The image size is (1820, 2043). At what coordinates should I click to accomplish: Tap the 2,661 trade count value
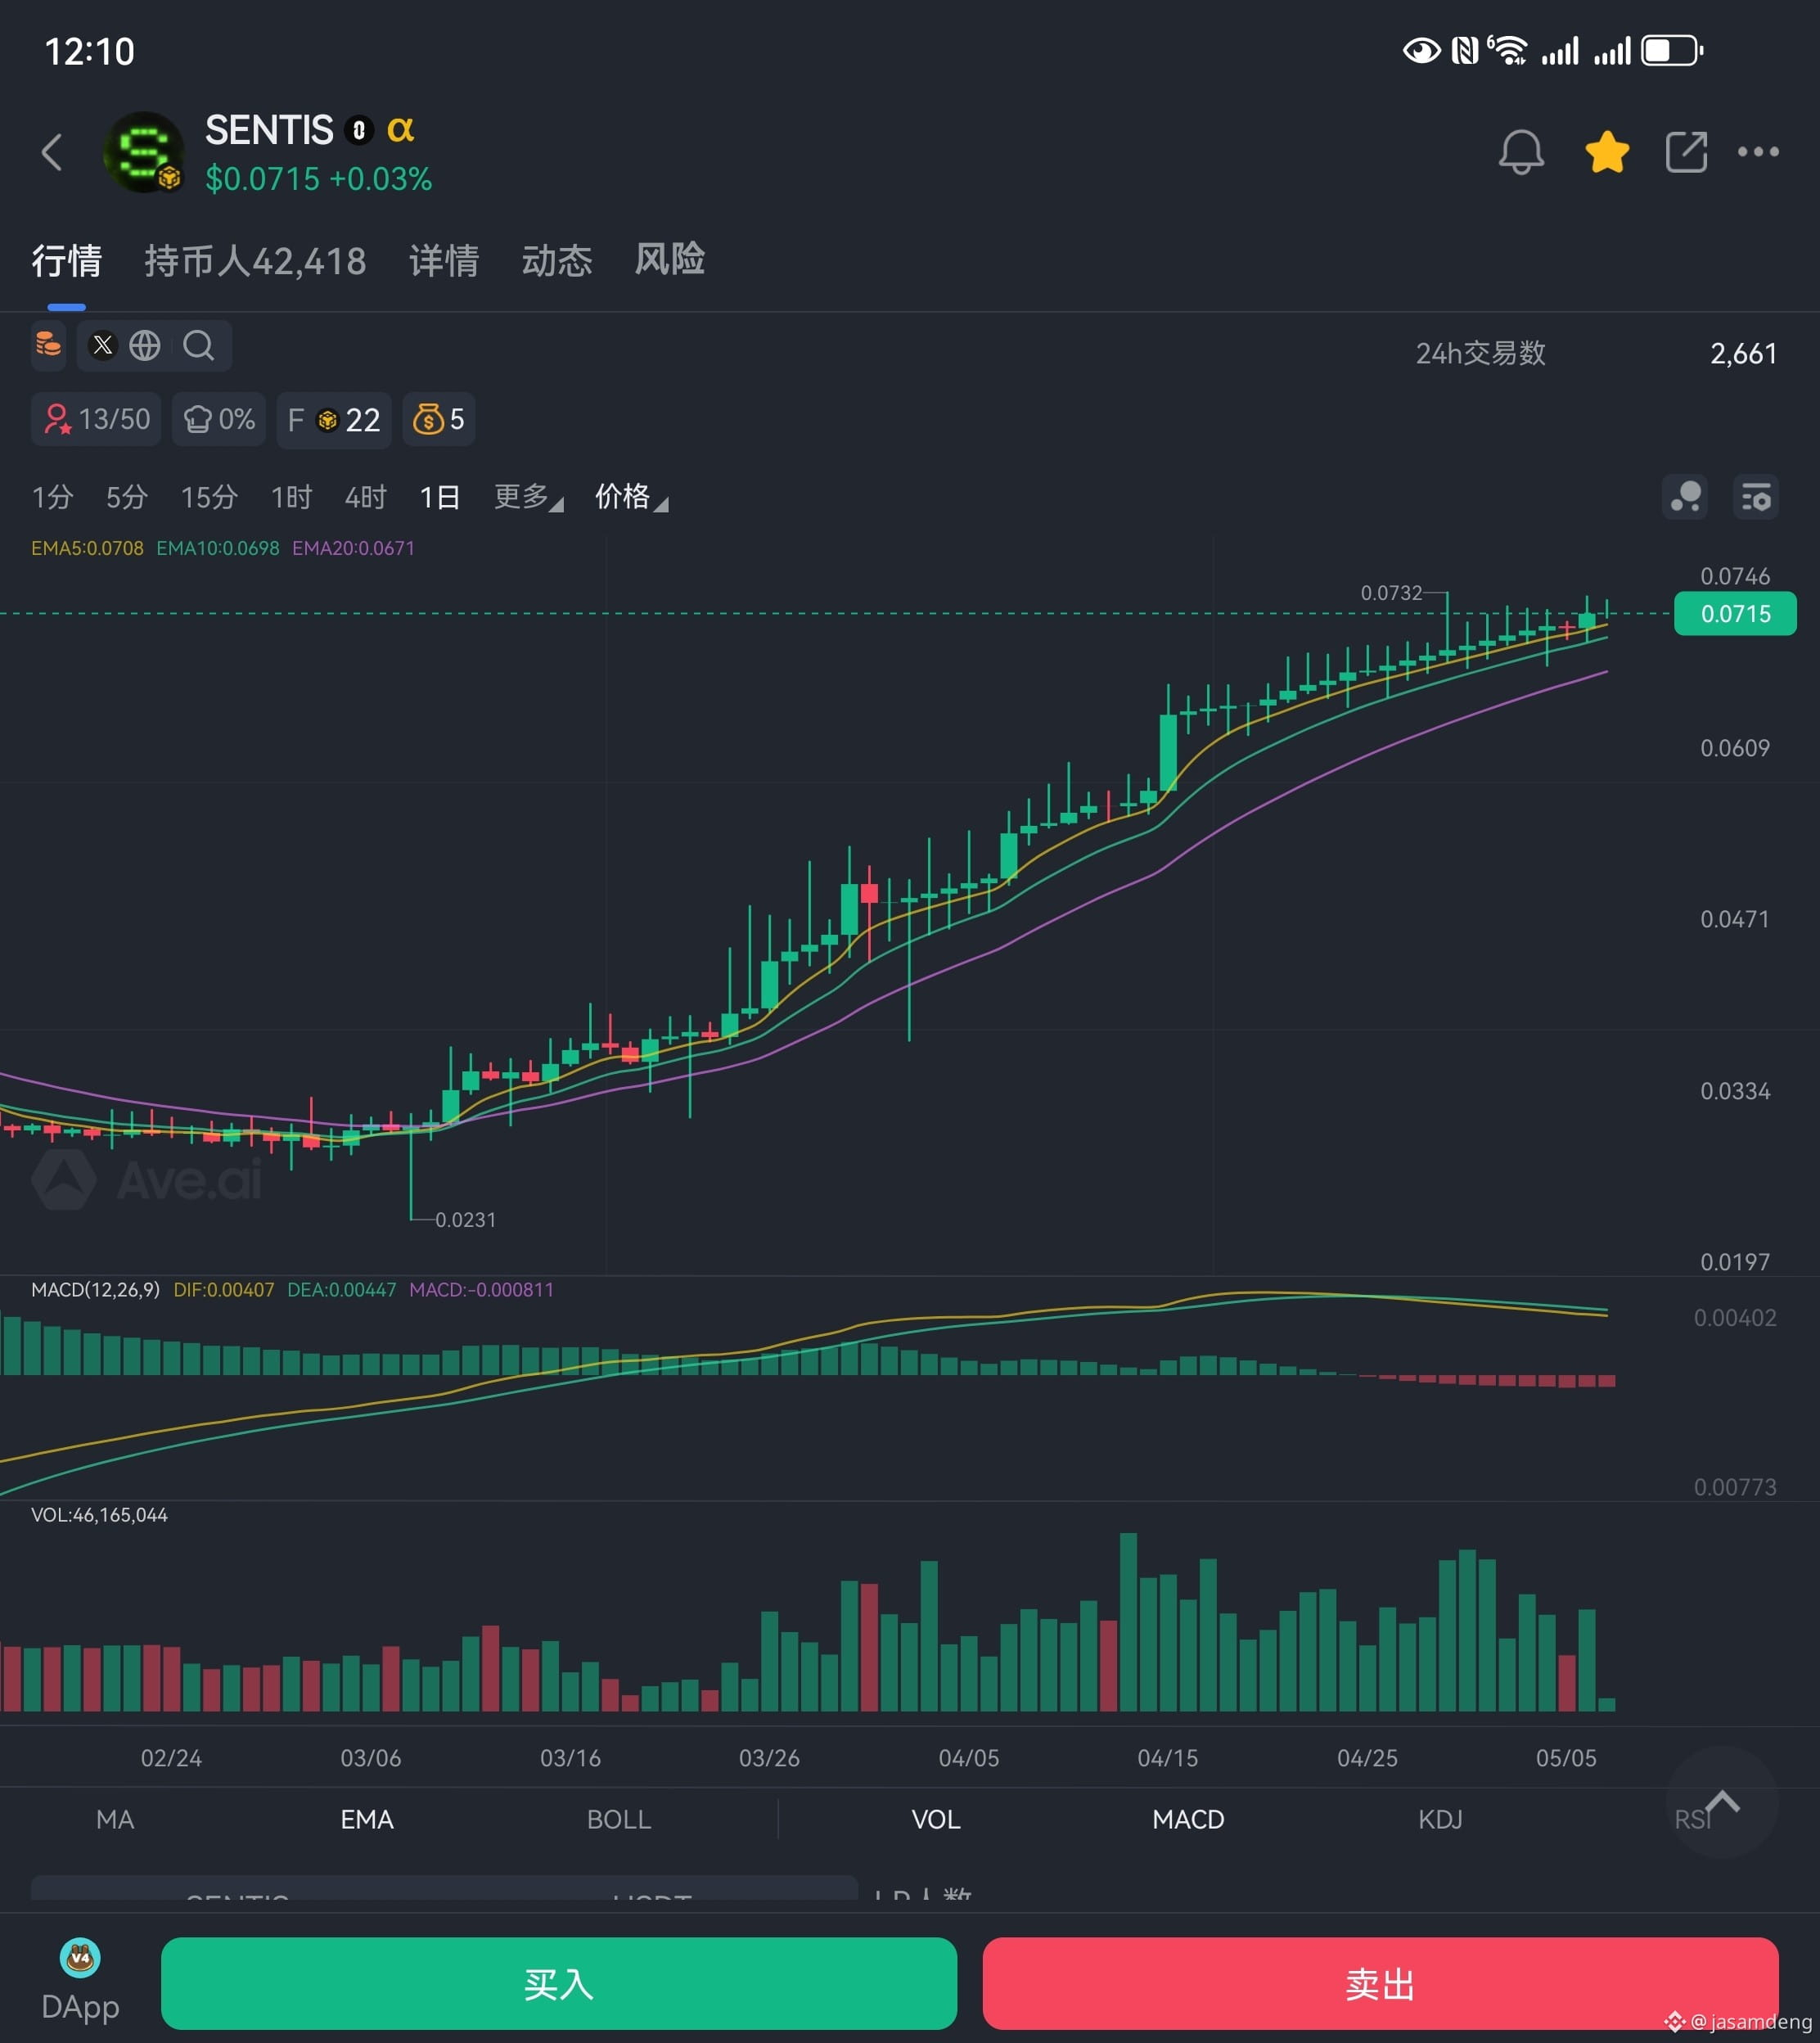click(x=1743, y=354)
